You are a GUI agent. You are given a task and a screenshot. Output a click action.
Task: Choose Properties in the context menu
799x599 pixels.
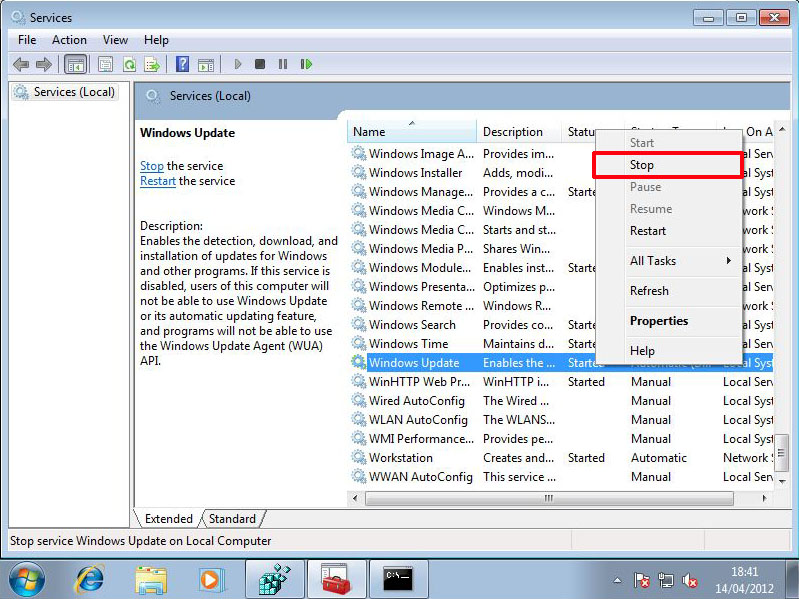click(668, 321)
